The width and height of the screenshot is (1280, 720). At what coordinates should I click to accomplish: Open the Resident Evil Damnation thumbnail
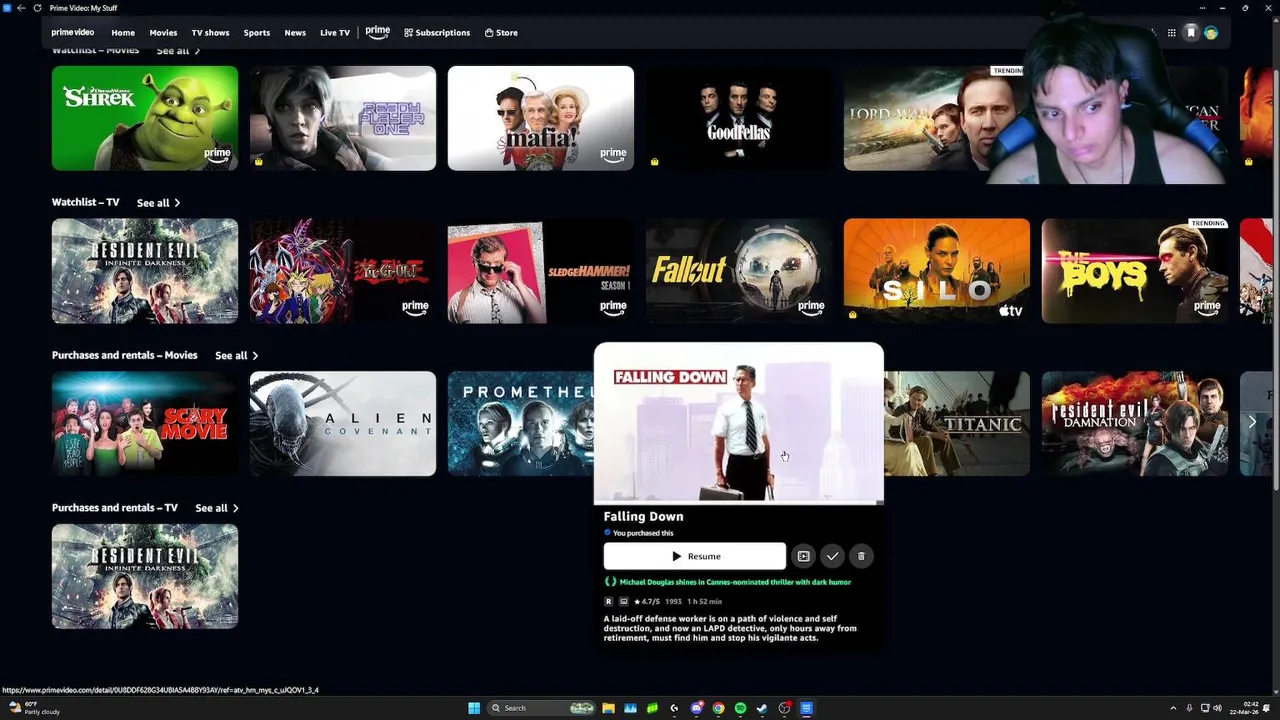[x=1135, y=424]
